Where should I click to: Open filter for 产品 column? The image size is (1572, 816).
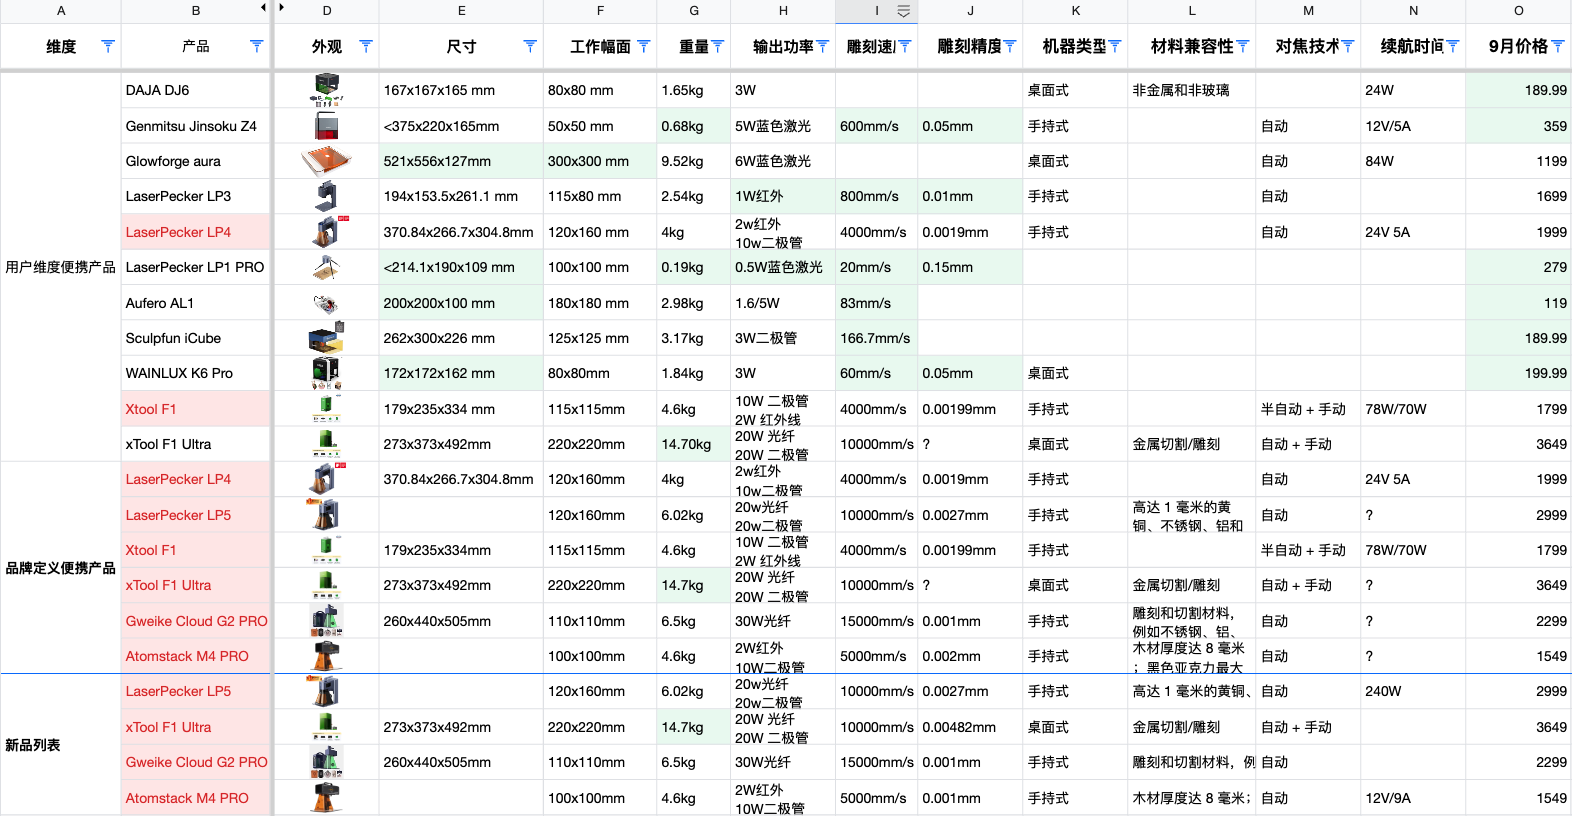coord(257,46)
